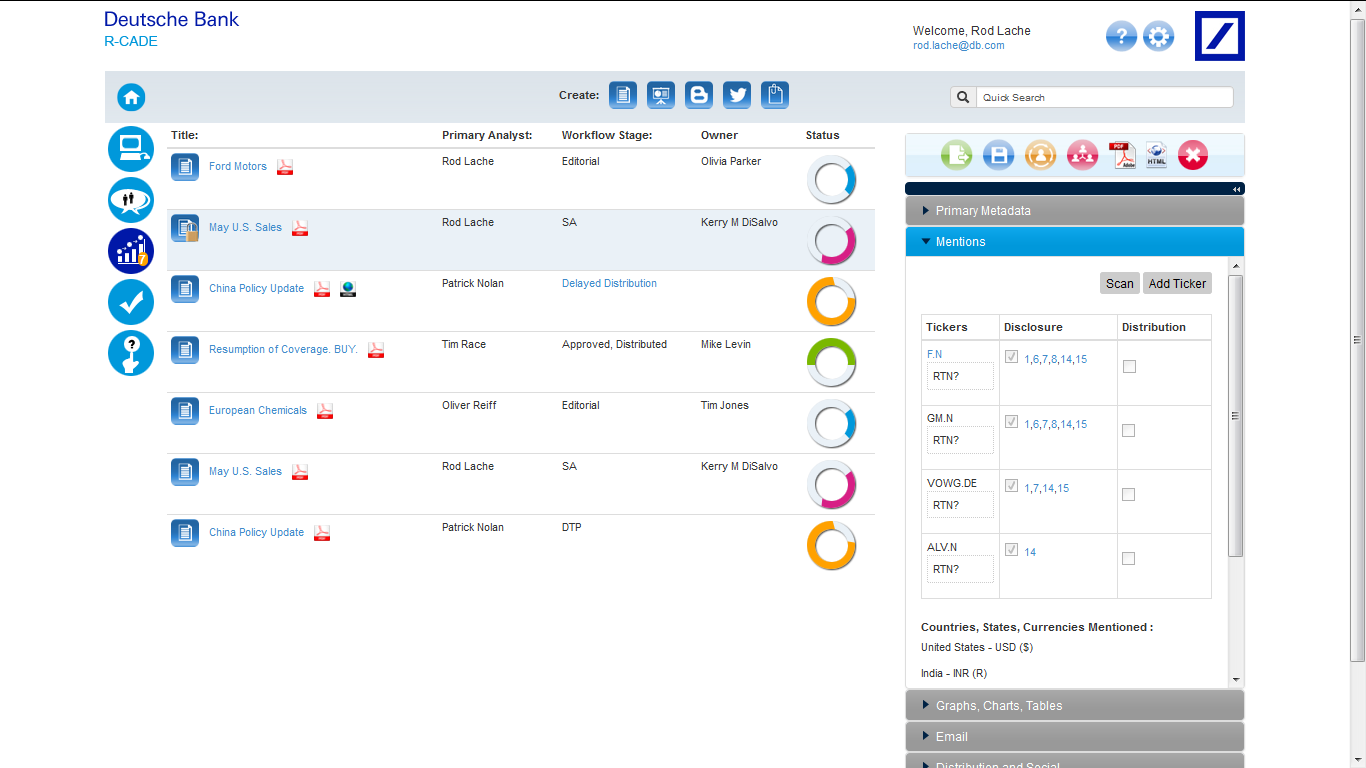
Task: Open PDF icon for Resumption of Coverage
Action: tap(376, 350)
